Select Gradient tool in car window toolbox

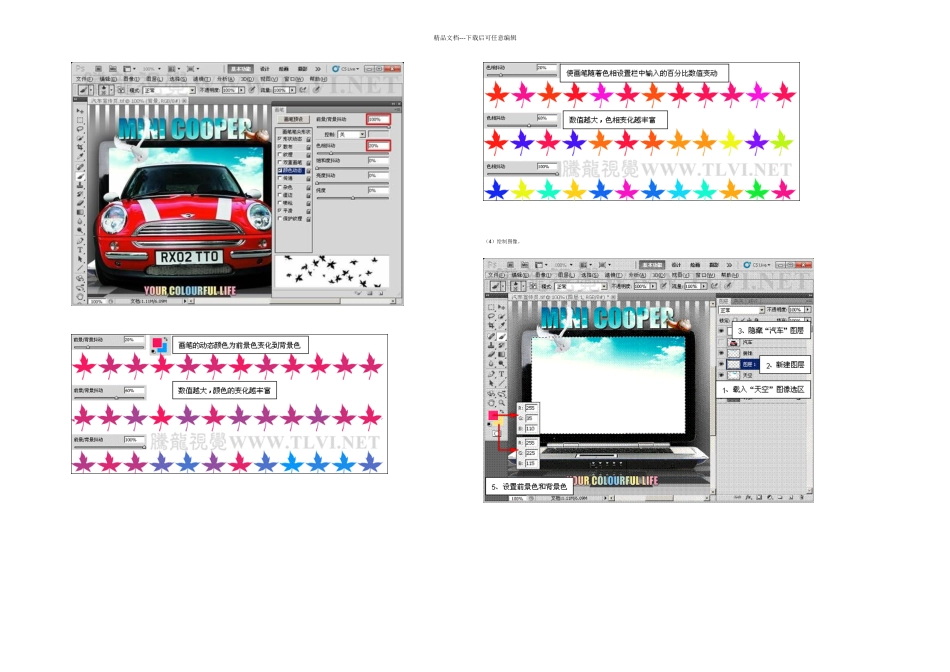point(80,212)
